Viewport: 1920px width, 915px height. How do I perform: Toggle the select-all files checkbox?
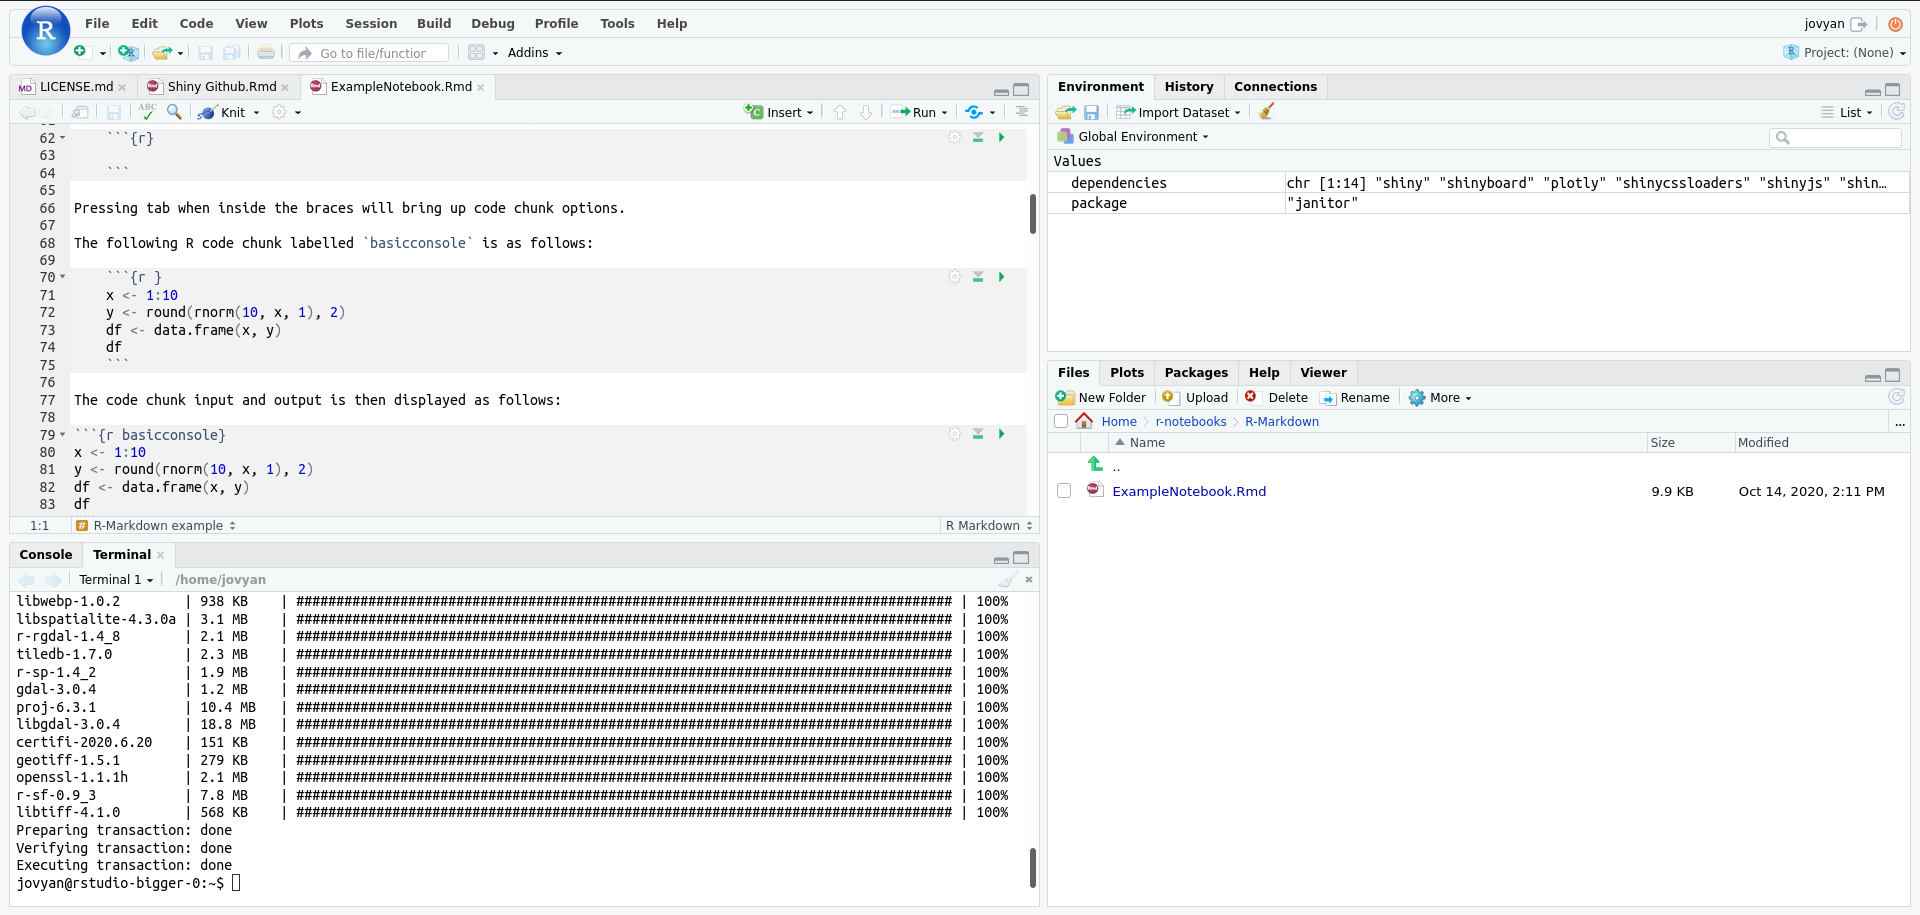click(x=1061, y=421)
